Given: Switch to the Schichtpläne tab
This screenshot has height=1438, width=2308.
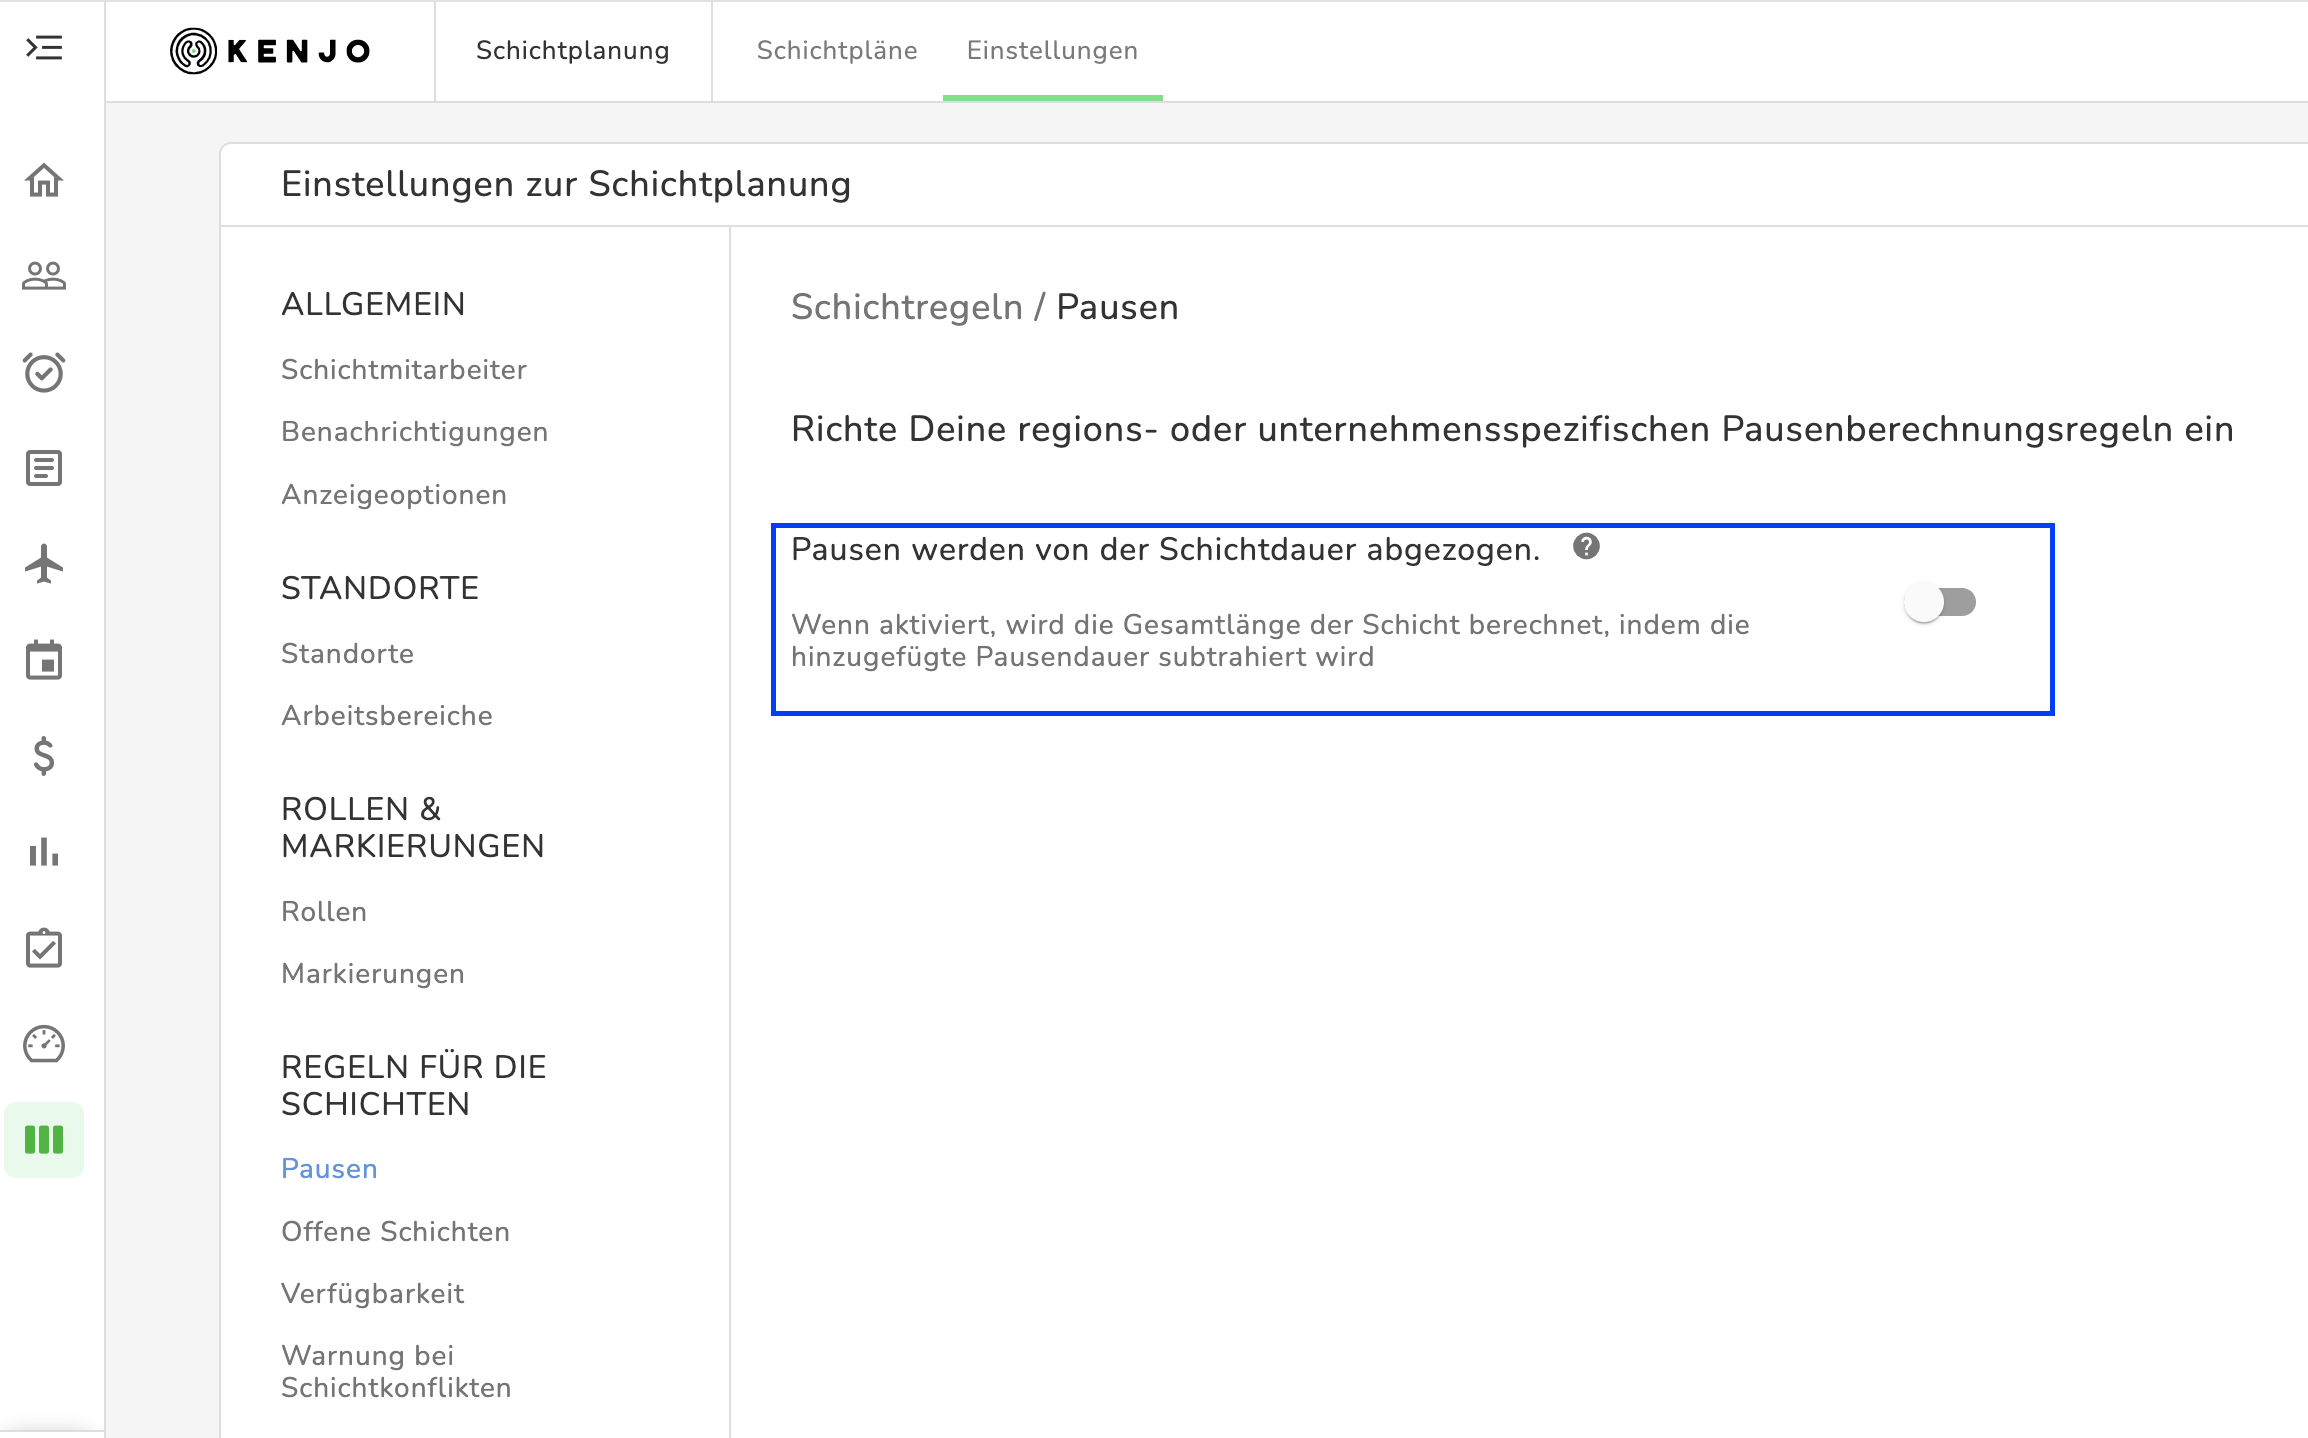Looking at the screenshot, I should (x=837, y=51).
